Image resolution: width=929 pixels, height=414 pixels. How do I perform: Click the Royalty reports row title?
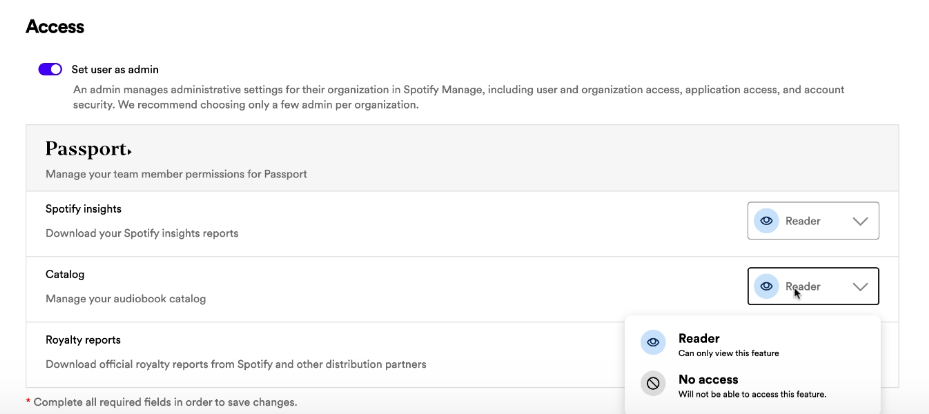[83, 340]
